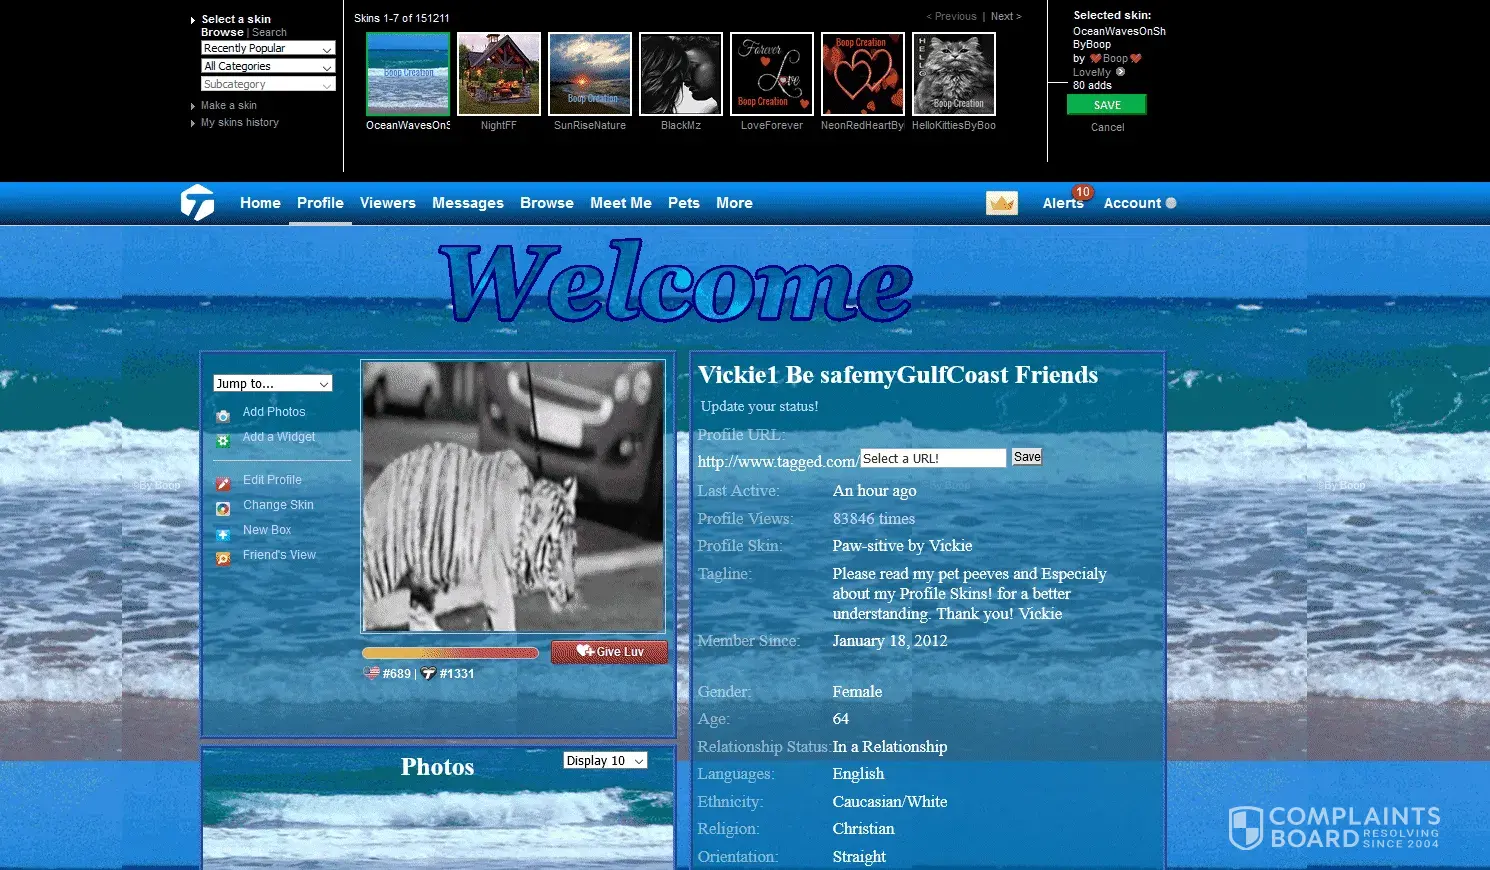Open the Viewers tab
Viewport: 1490px width, 870px height.
tap(388, 203)
